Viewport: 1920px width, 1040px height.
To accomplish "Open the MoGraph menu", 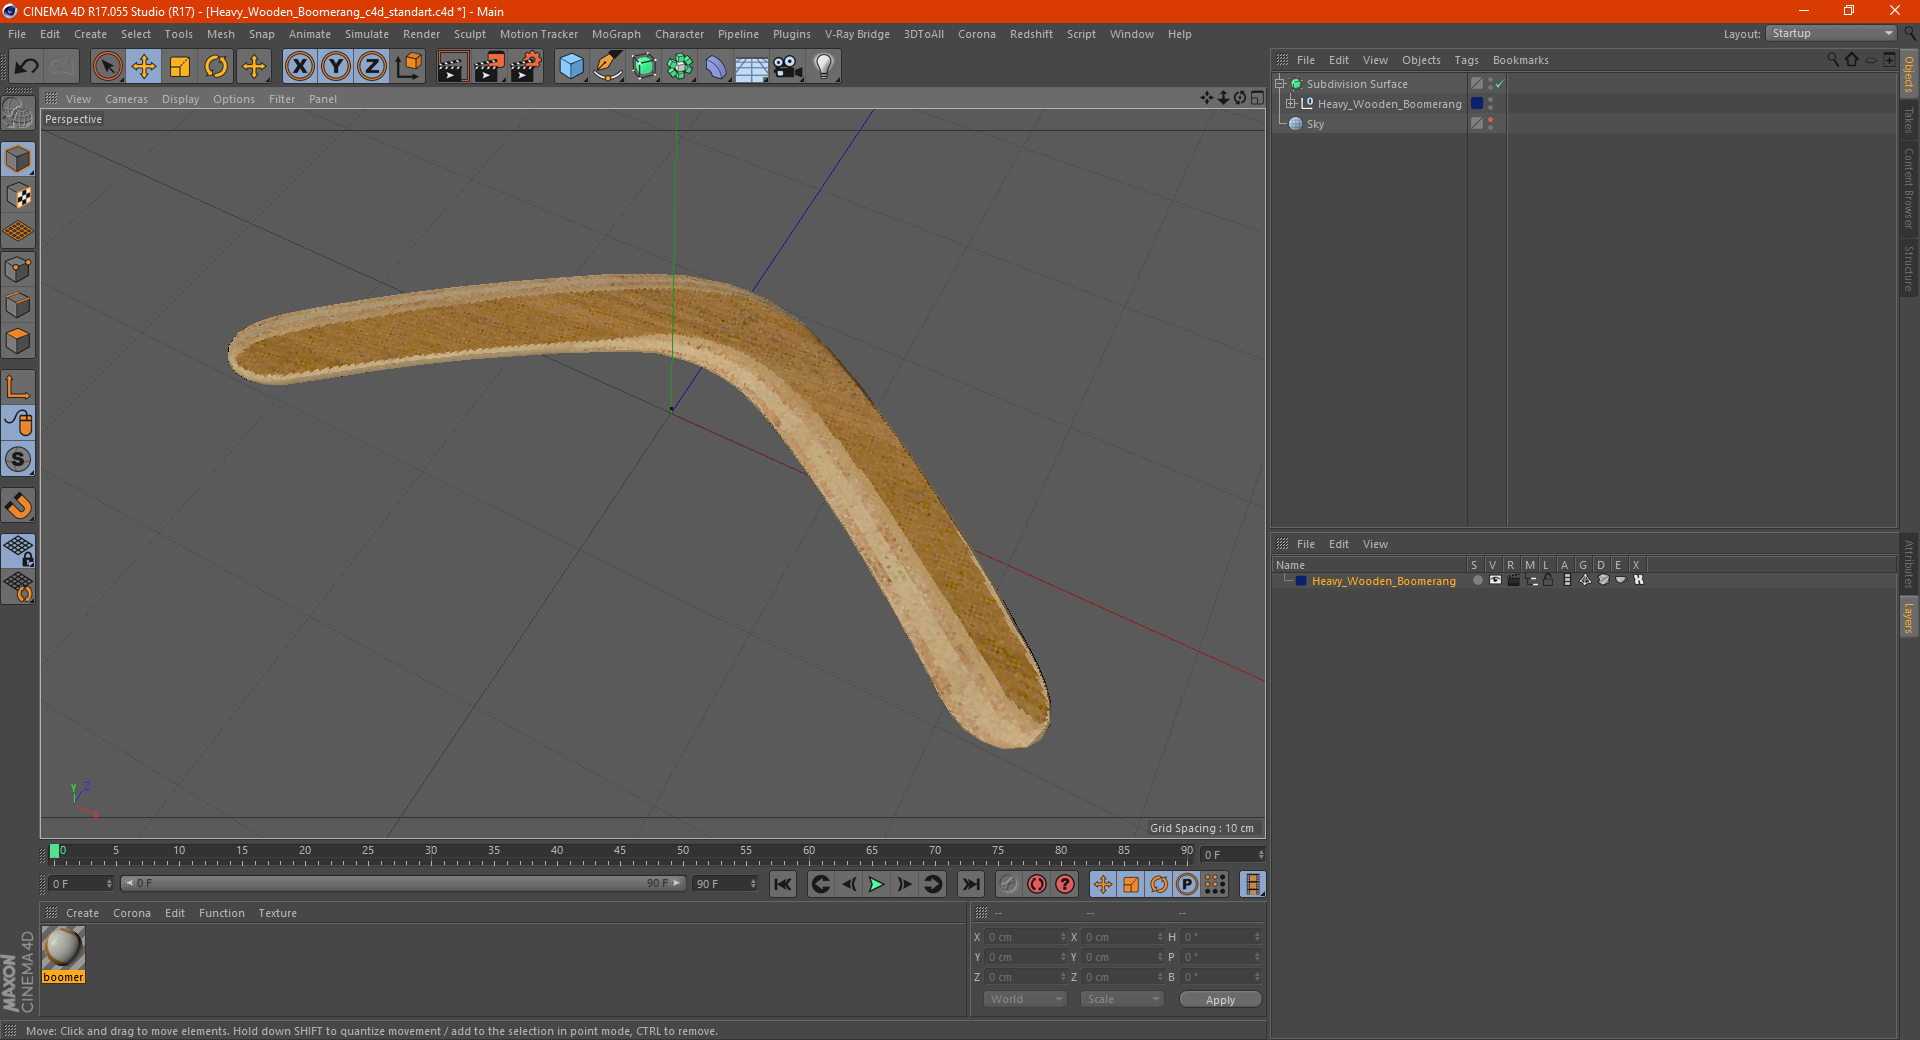I will (x=615, y=34).
